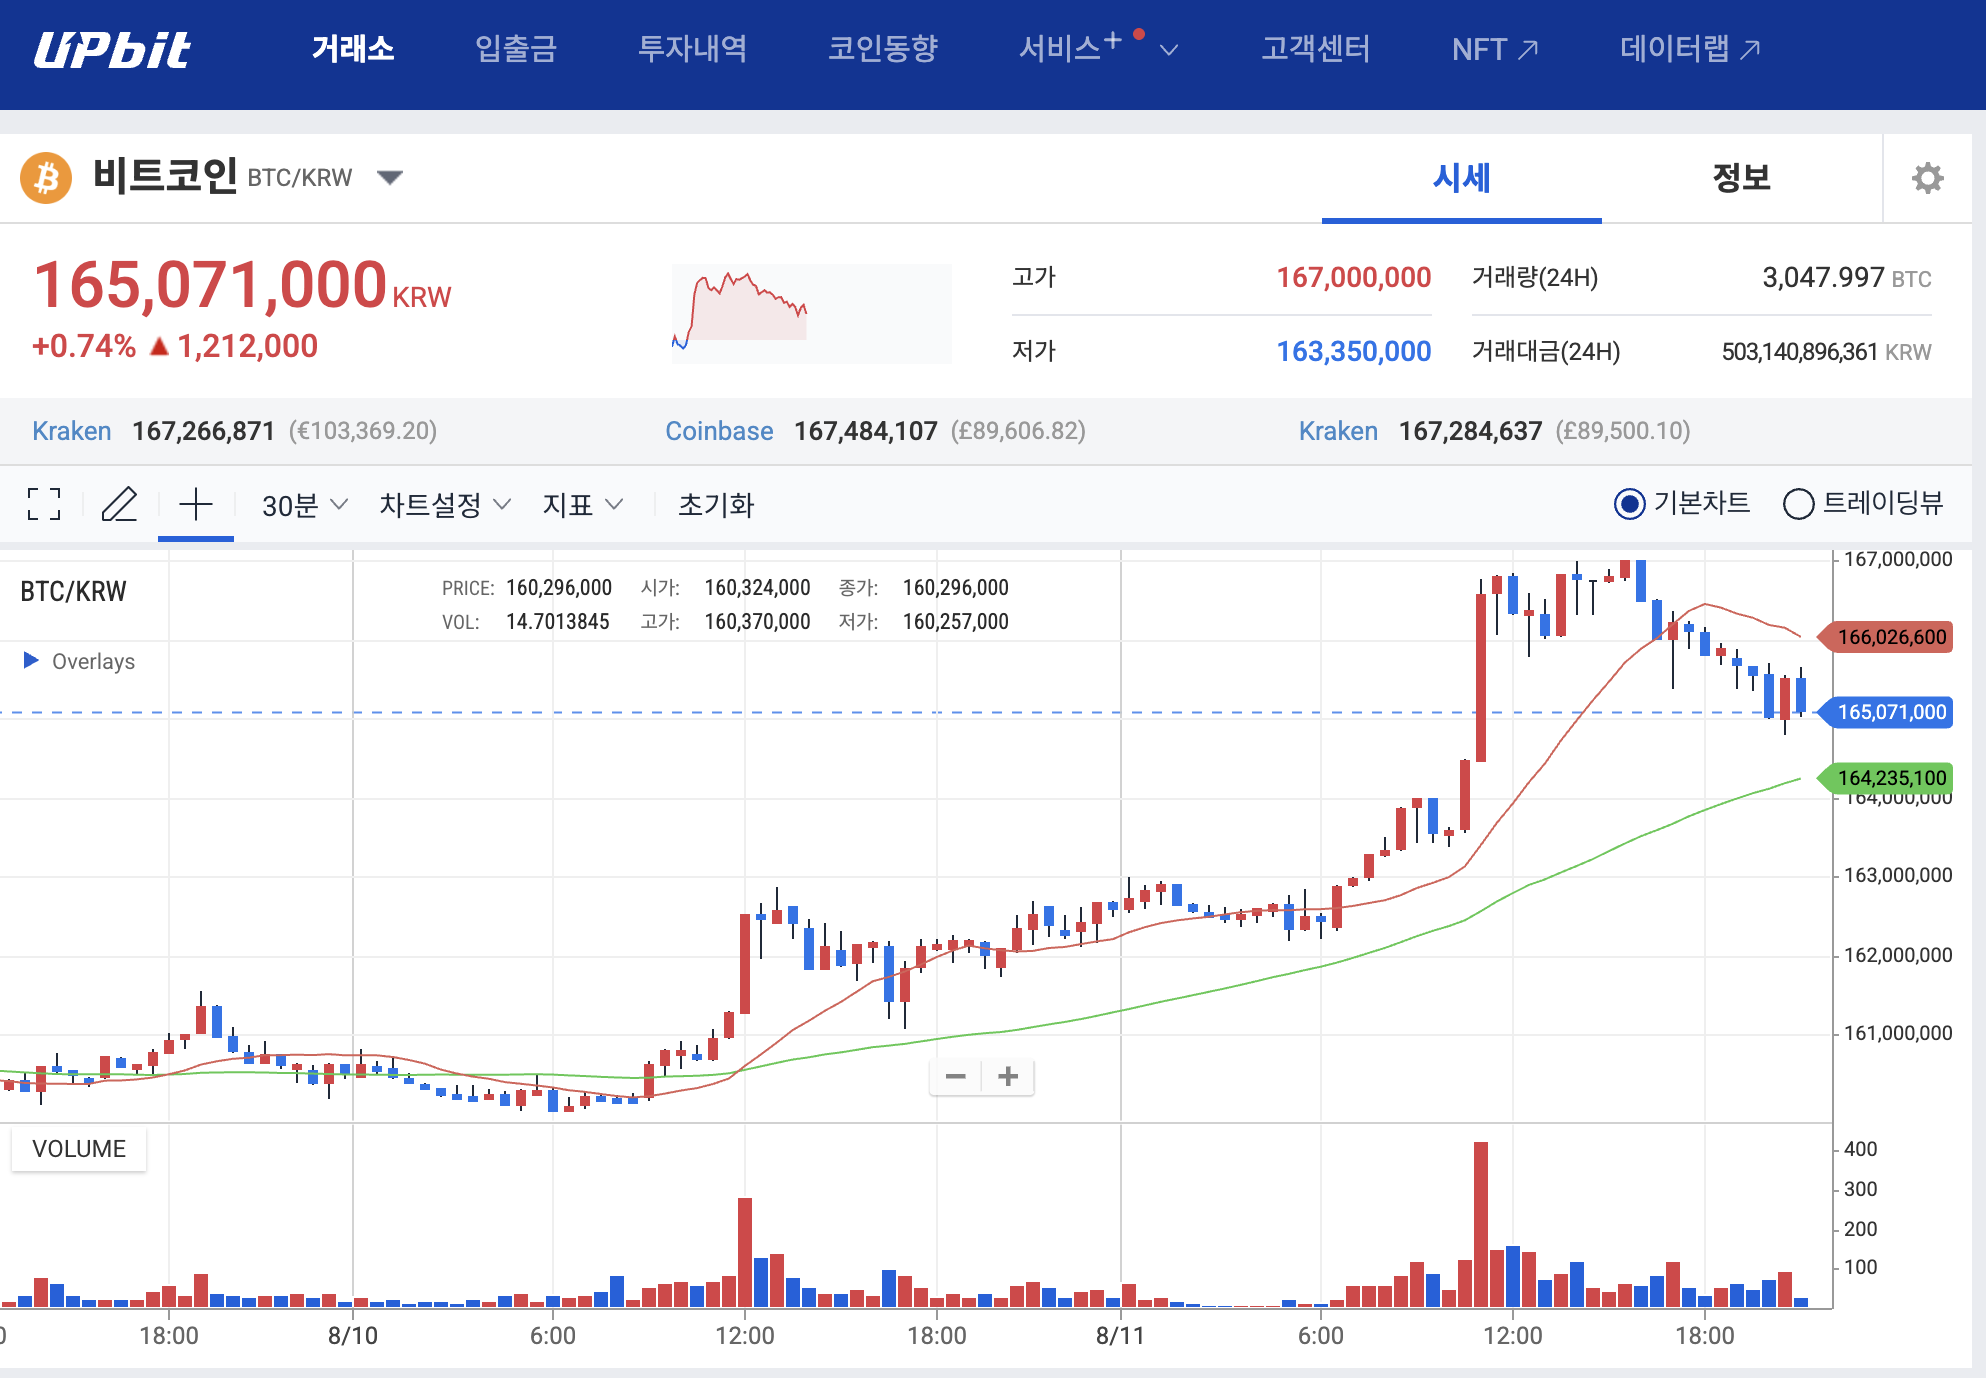The width and height of the screenshot is (1986, 1378).
Task: Select the pencil drawing tool
Action: tap(119, 504)
